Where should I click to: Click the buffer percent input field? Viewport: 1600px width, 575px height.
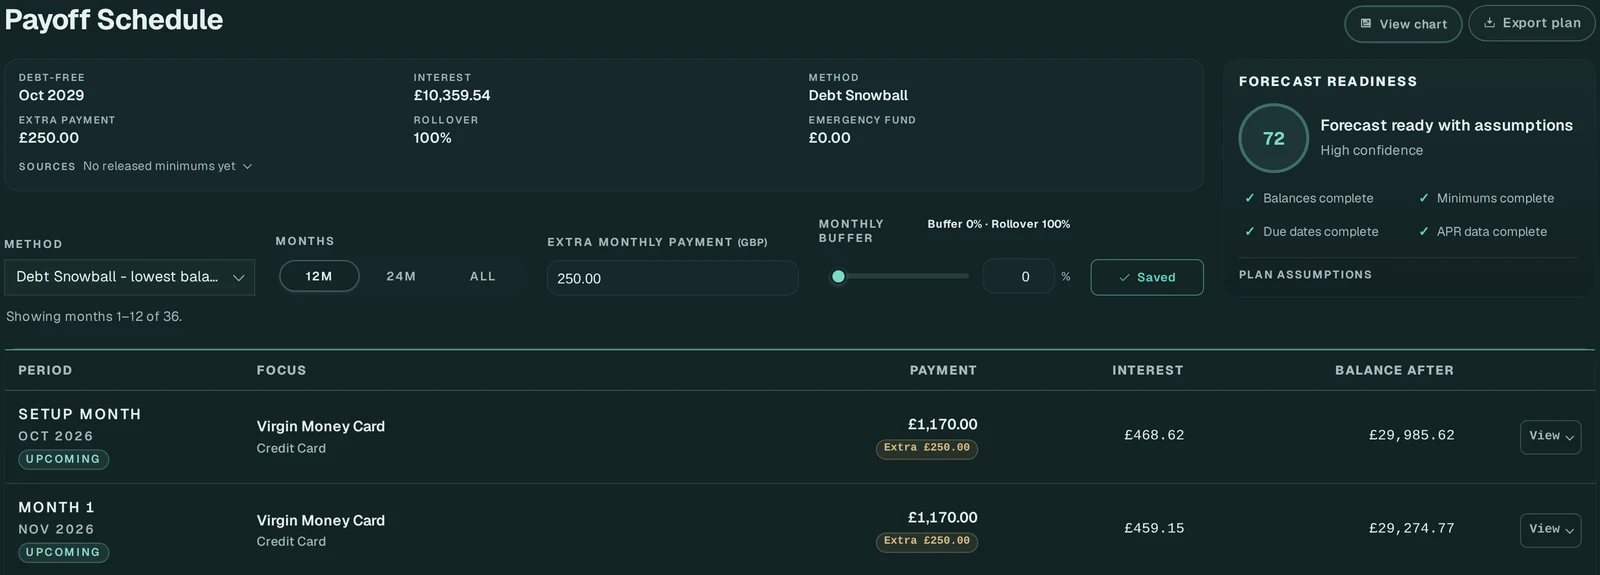[1018, 277]
